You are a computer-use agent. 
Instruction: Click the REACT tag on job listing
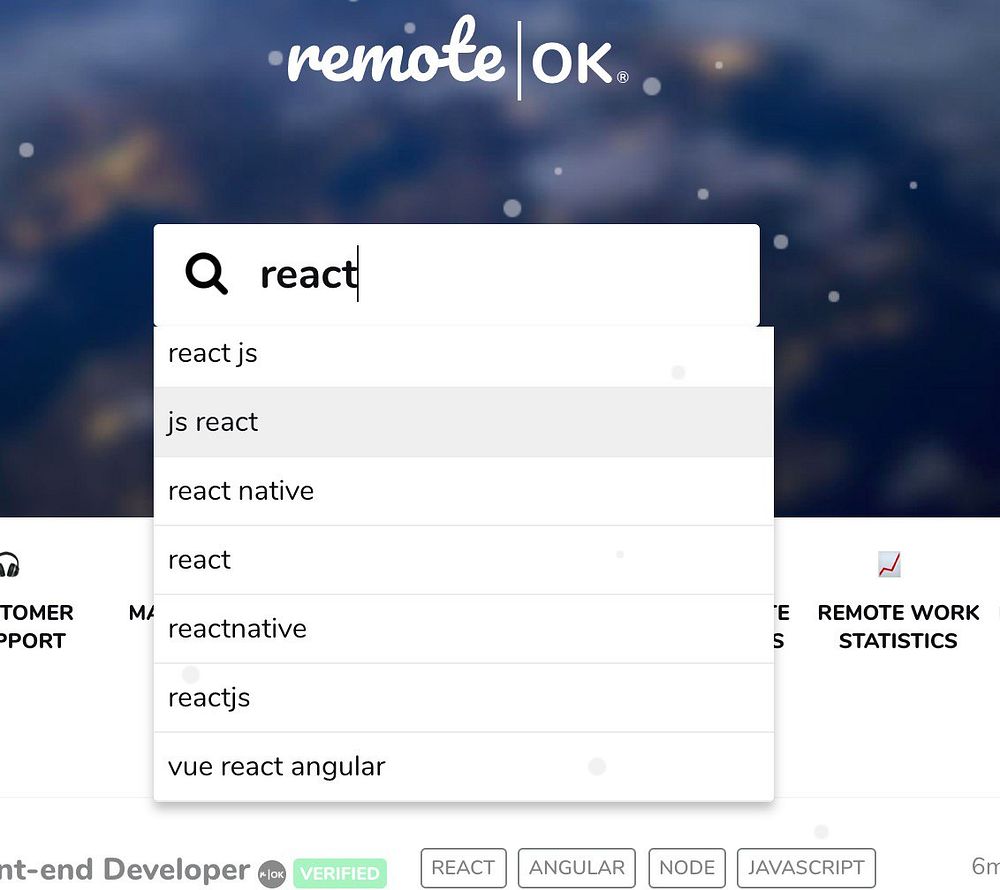click(464, 868)
